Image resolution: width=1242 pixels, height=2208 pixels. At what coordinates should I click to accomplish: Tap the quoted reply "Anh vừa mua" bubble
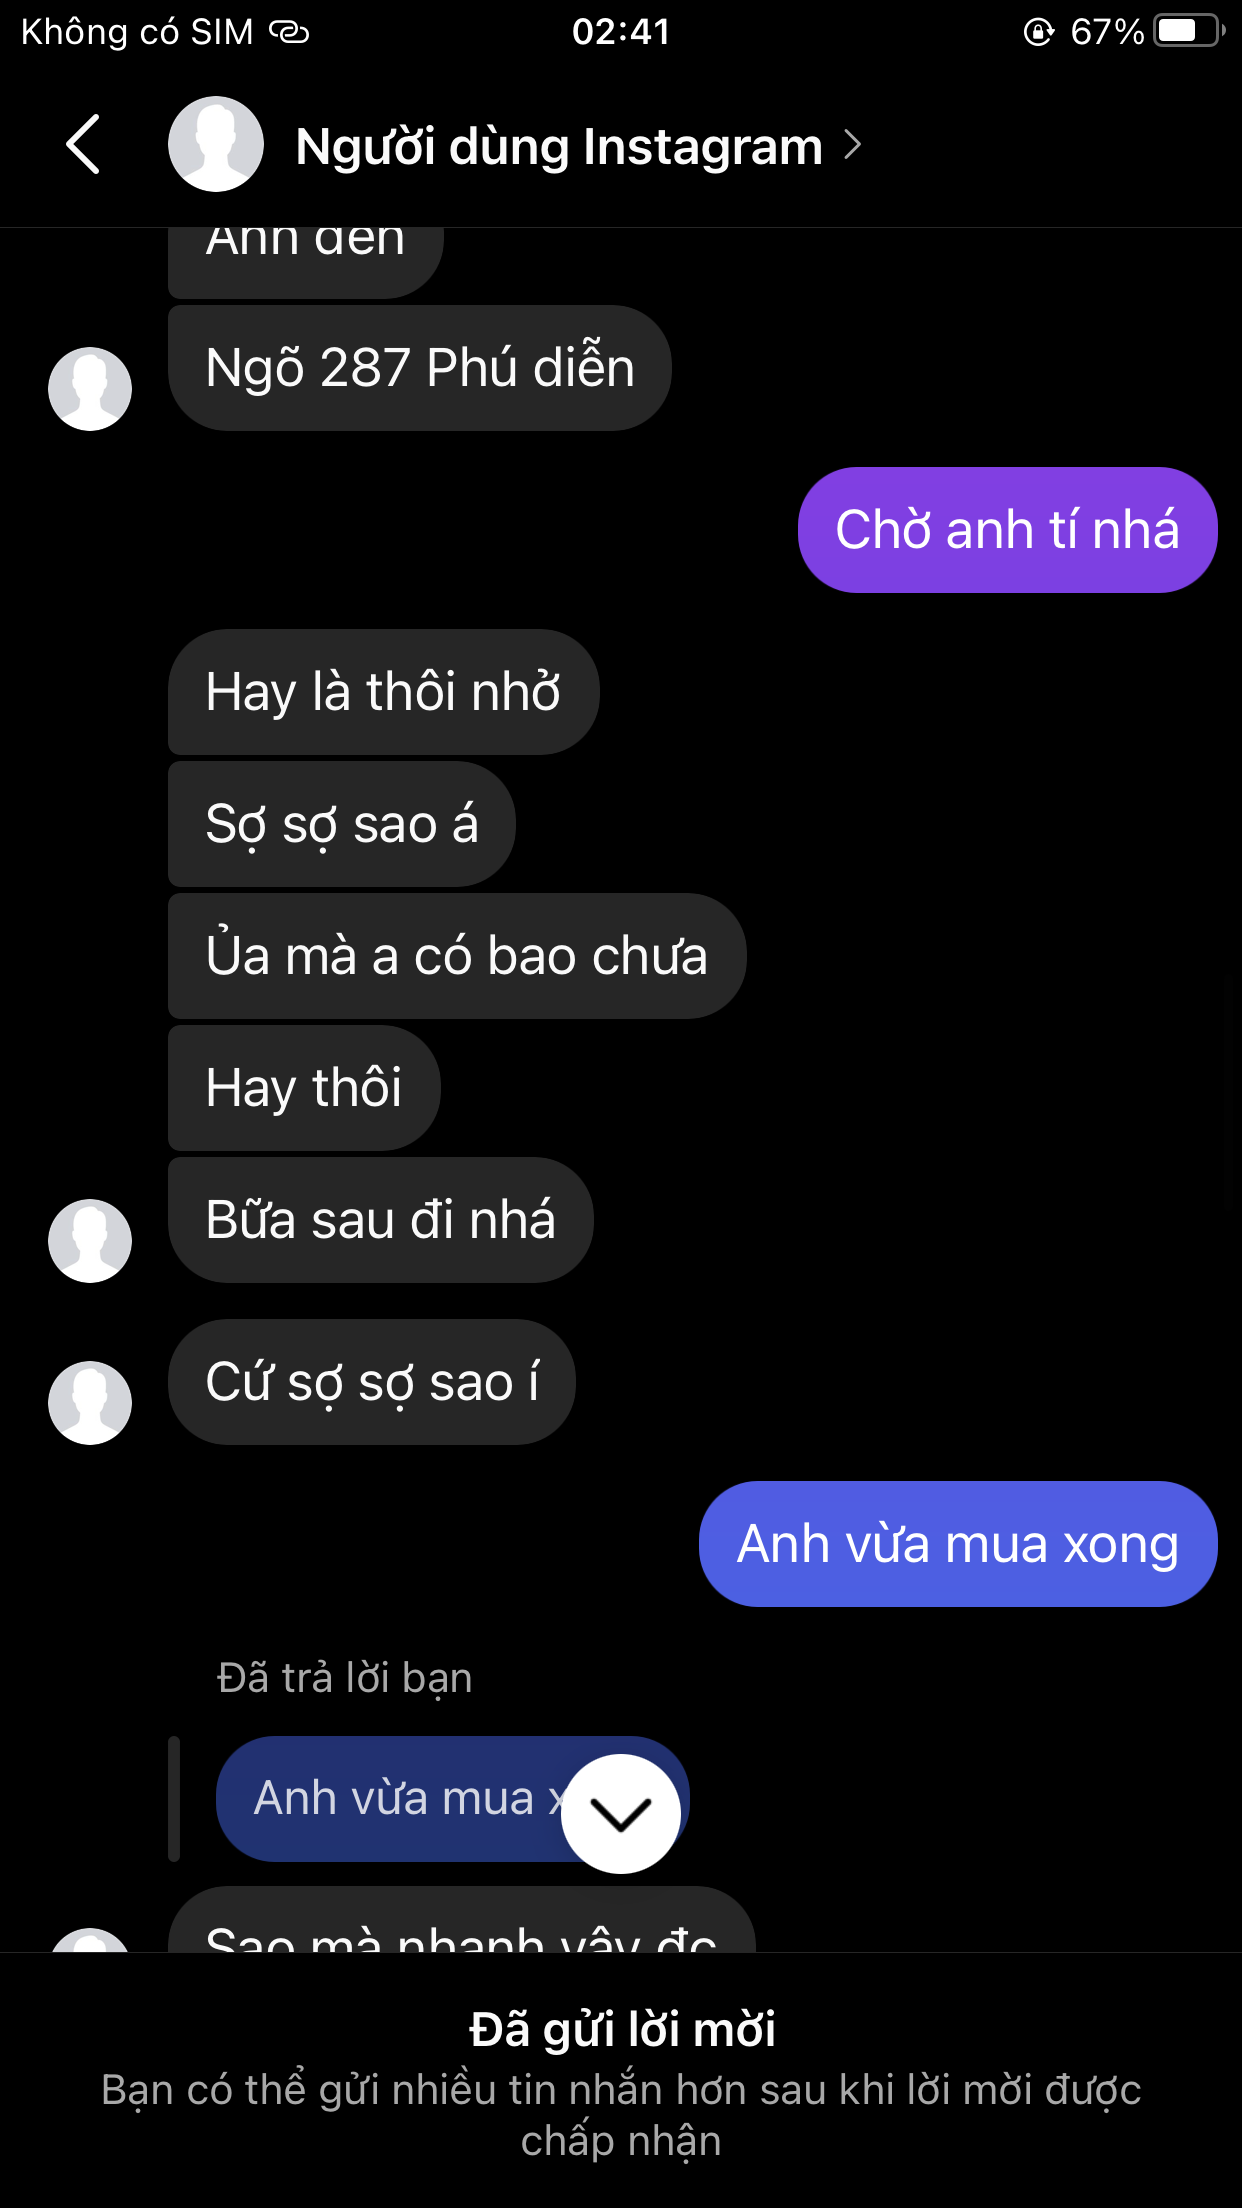400,1798
